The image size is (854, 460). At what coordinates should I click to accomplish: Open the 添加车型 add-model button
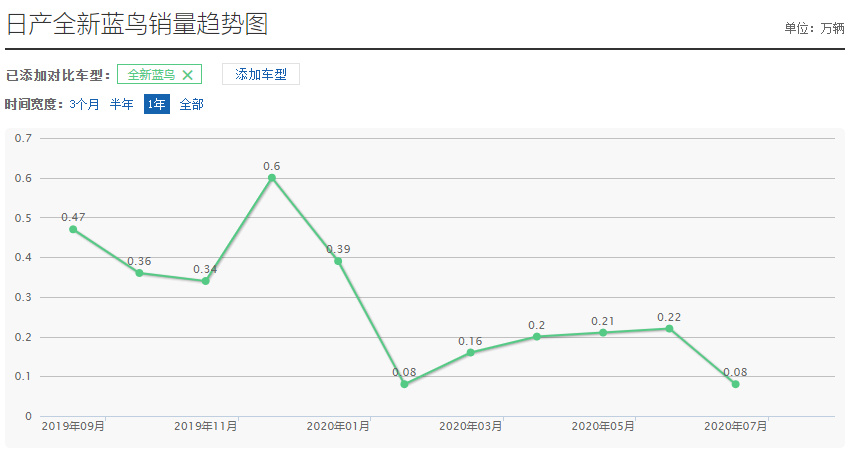pos(261,75)
